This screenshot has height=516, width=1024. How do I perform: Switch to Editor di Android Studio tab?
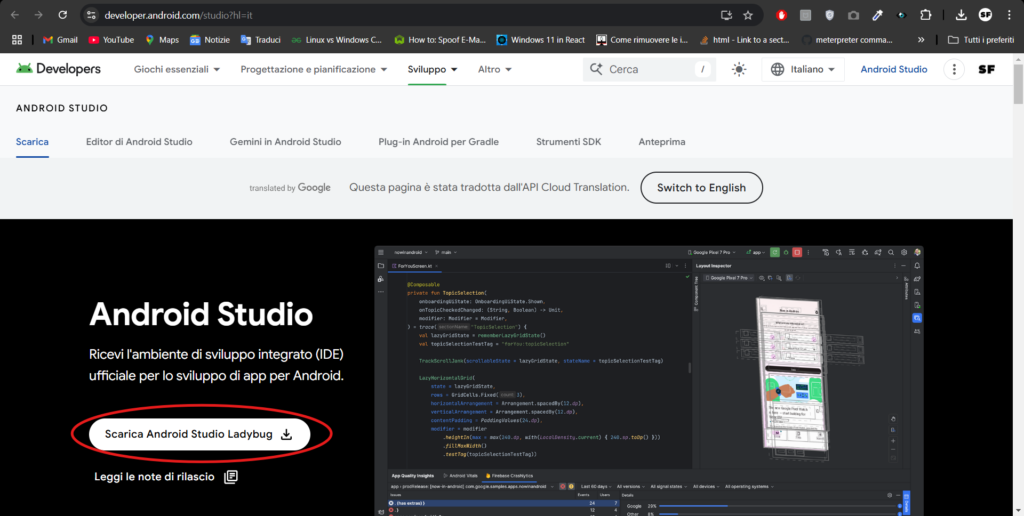point(139,142)
